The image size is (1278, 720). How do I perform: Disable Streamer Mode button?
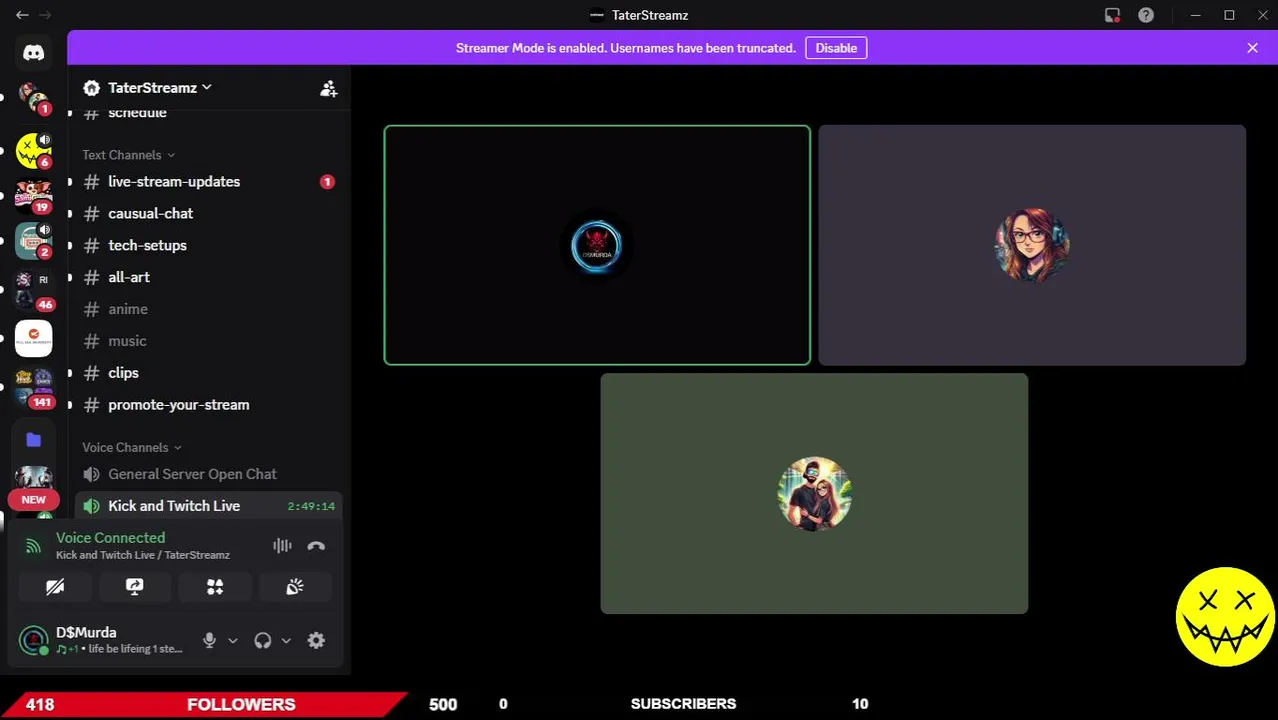(x=836, y=48)
